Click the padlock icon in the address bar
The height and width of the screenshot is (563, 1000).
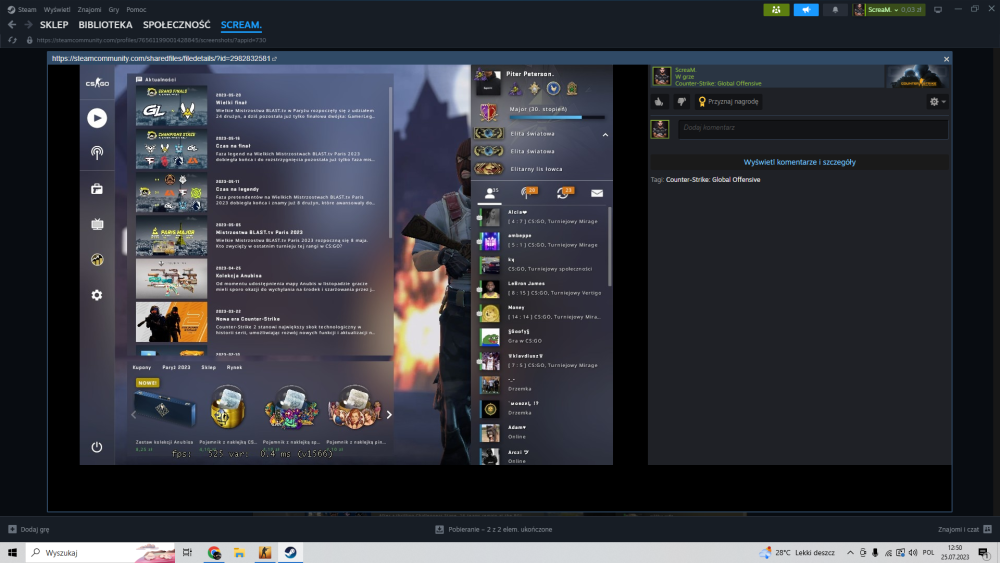pyautogui.click(x=29, y=40)
